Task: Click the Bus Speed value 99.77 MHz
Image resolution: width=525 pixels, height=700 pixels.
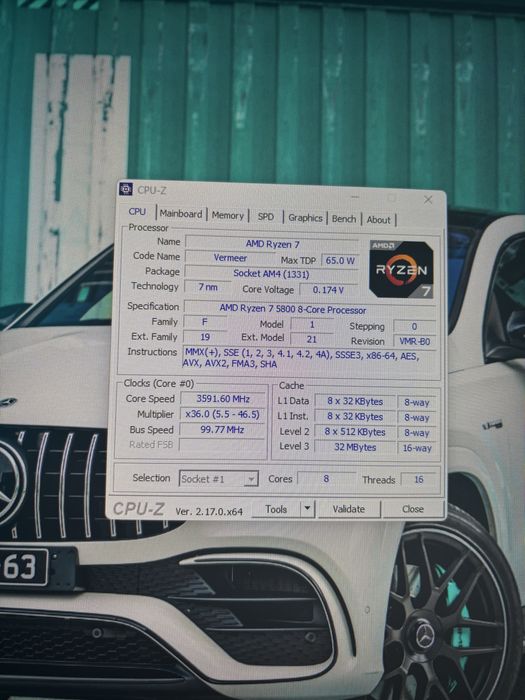Action: click(x=222, y=429)
